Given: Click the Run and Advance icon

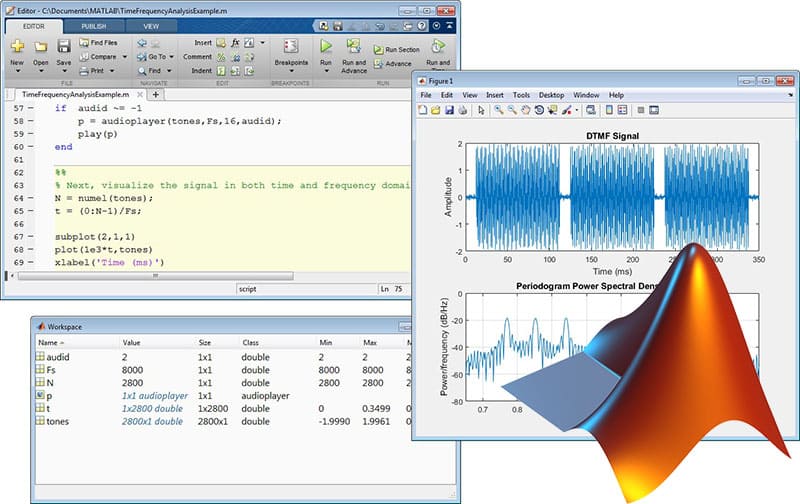Looking at the screenshot, I should [x=354, y=46].
